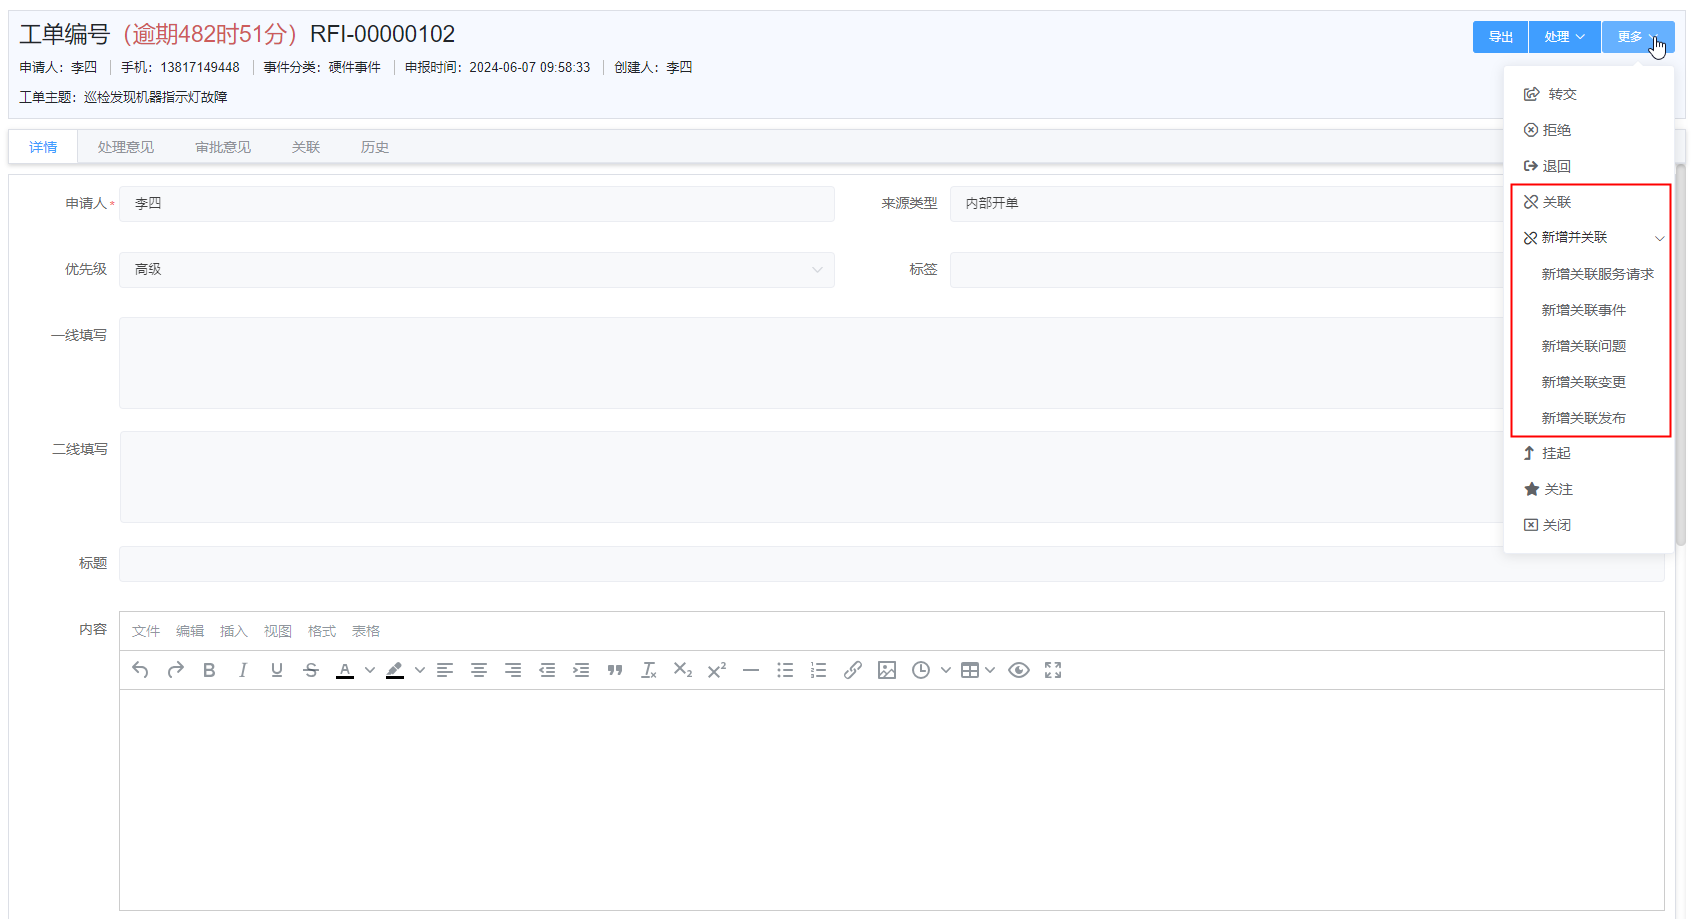Open the 优先级 dropdown showing 高级

(x=476, y=270)
